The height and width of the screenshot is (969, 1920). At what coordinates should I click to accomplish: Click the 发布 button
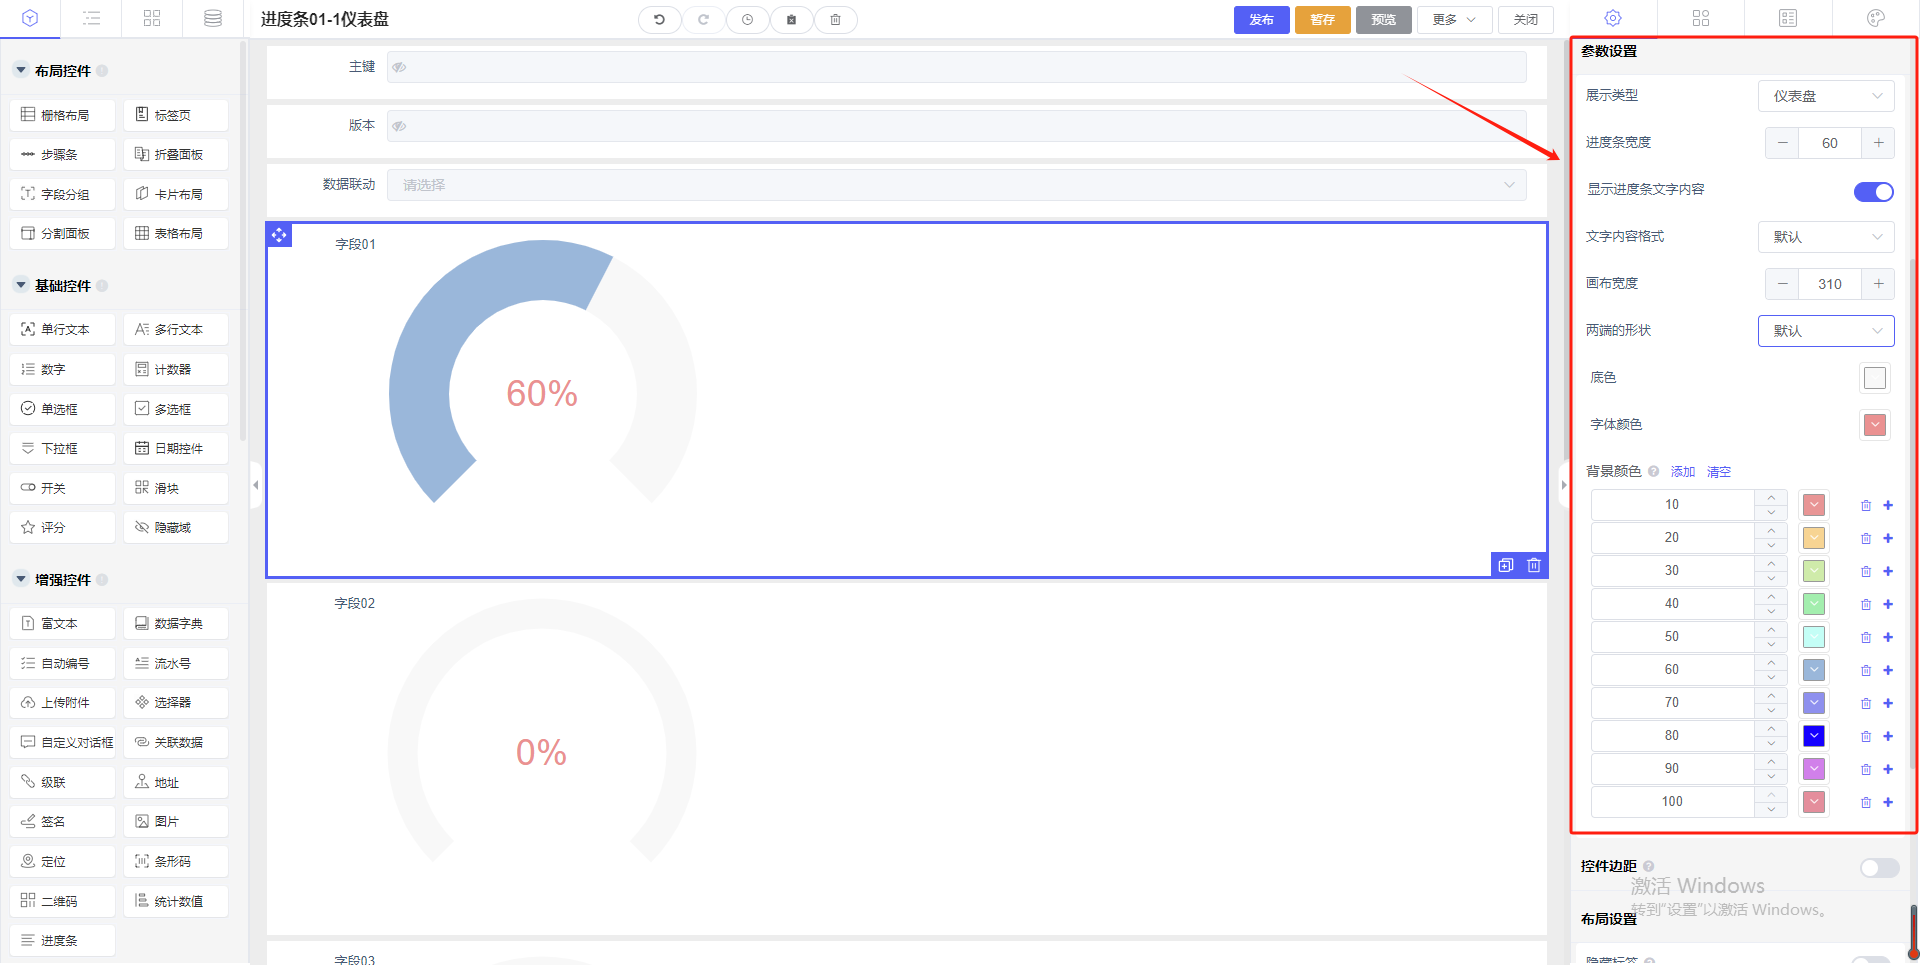click(x=1261, y=20)
